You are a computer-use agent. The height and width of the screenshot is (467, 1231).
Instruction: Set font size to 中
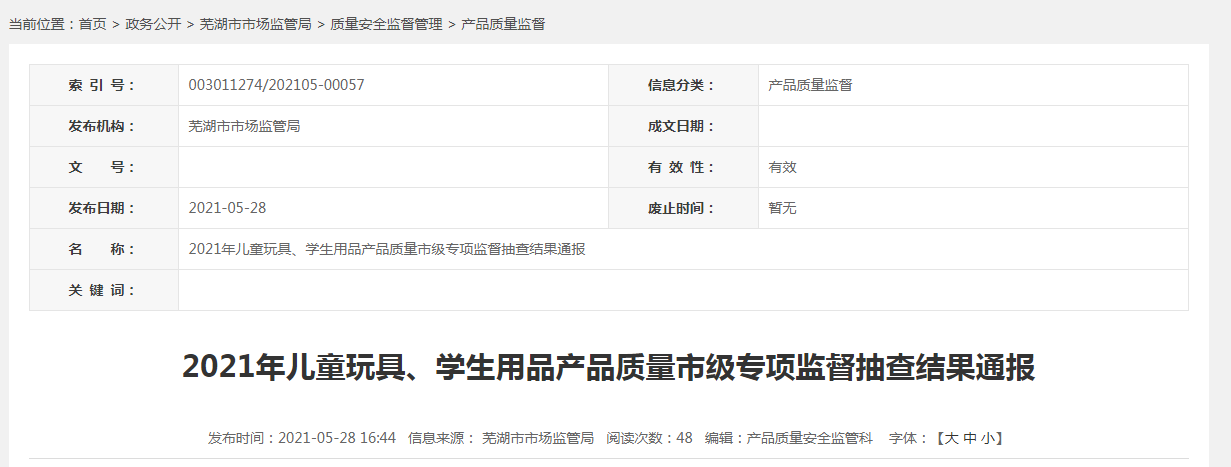pos(970,438)
